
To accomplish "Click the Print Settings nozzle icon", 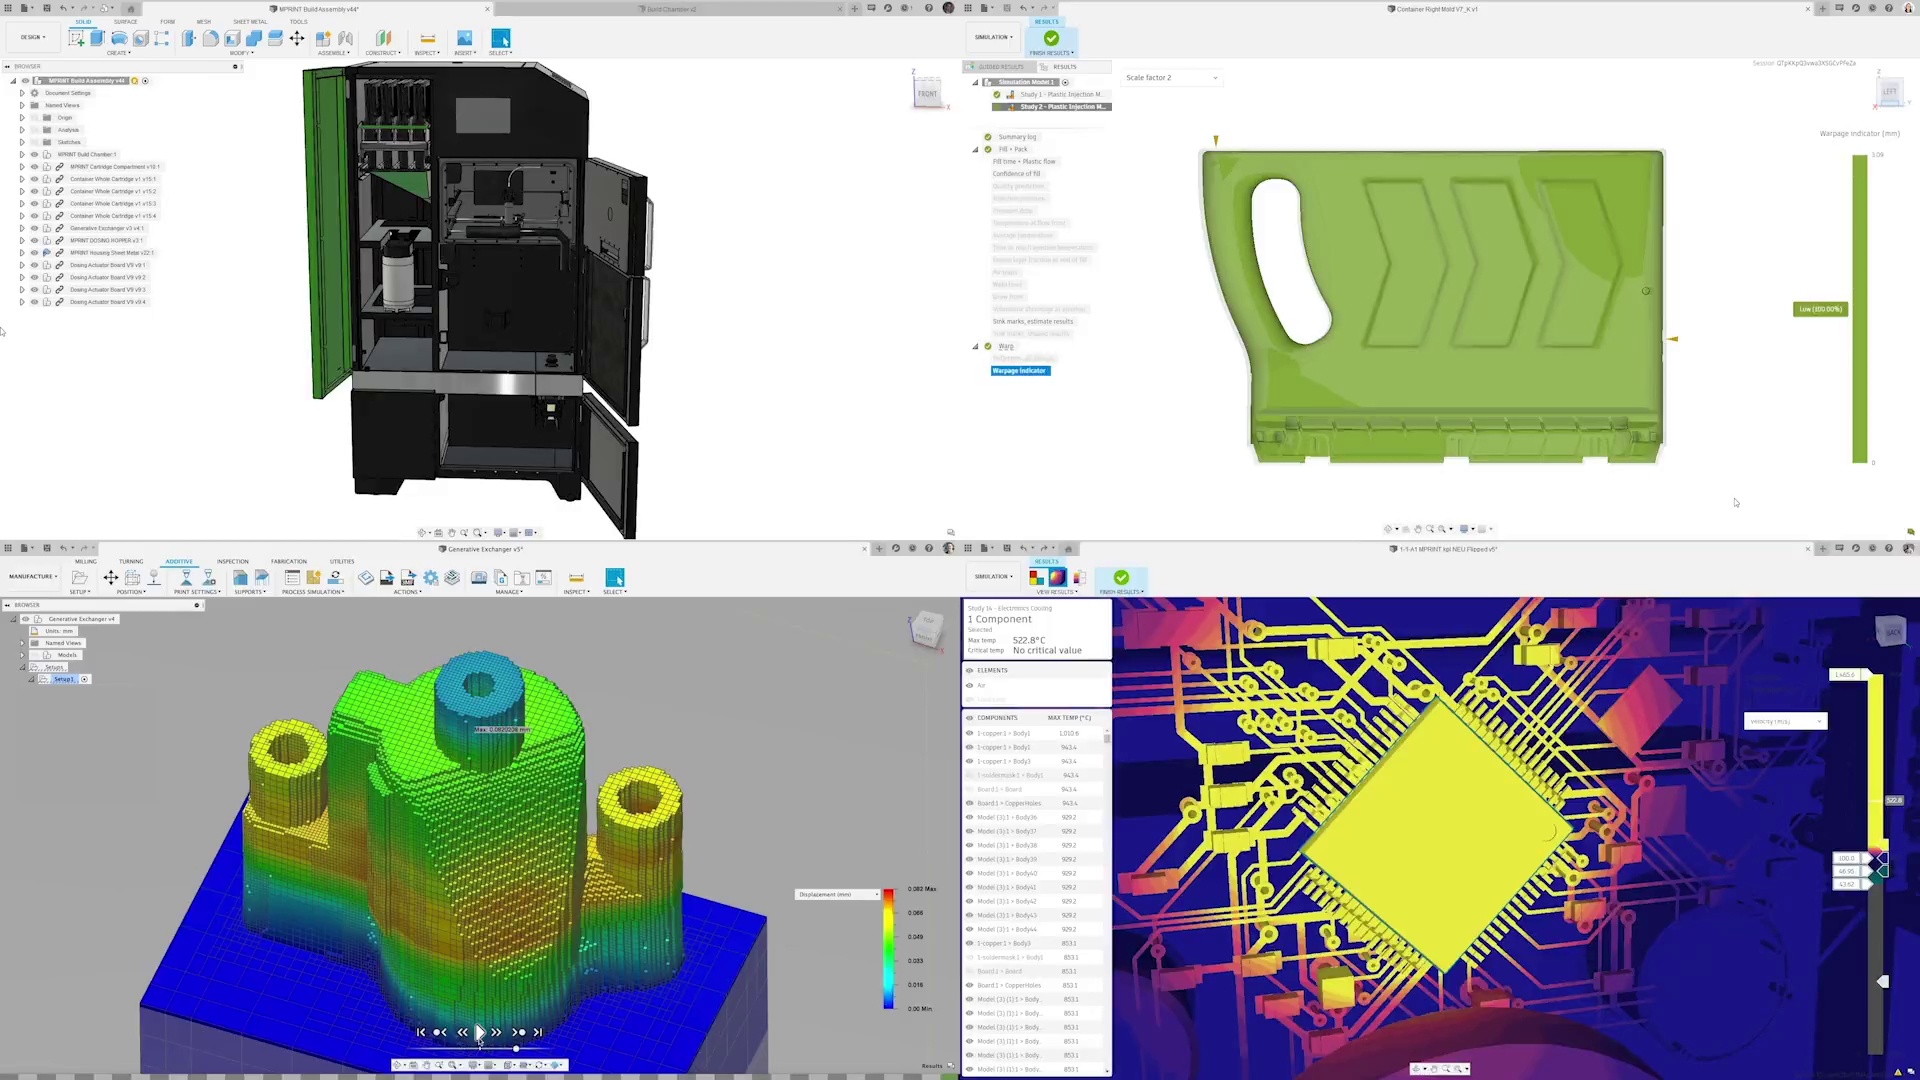I will point(186,578).
